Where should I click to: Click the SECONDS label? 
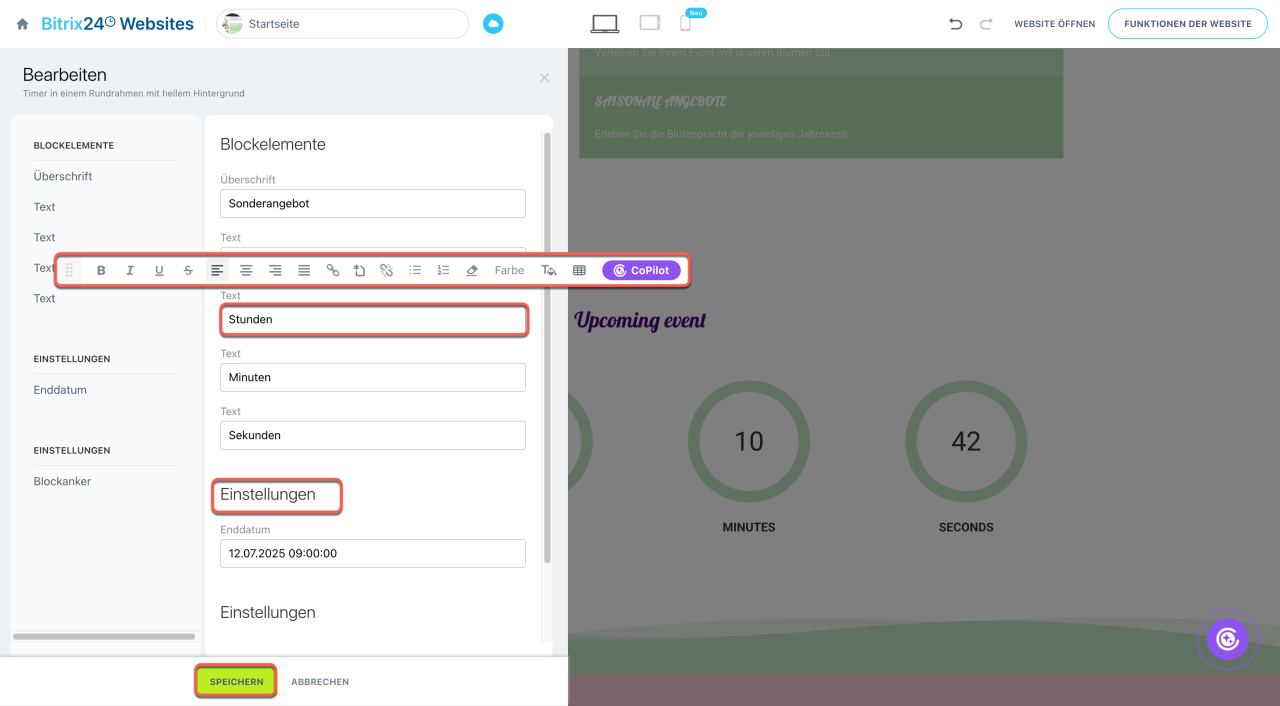coord(966,527)
